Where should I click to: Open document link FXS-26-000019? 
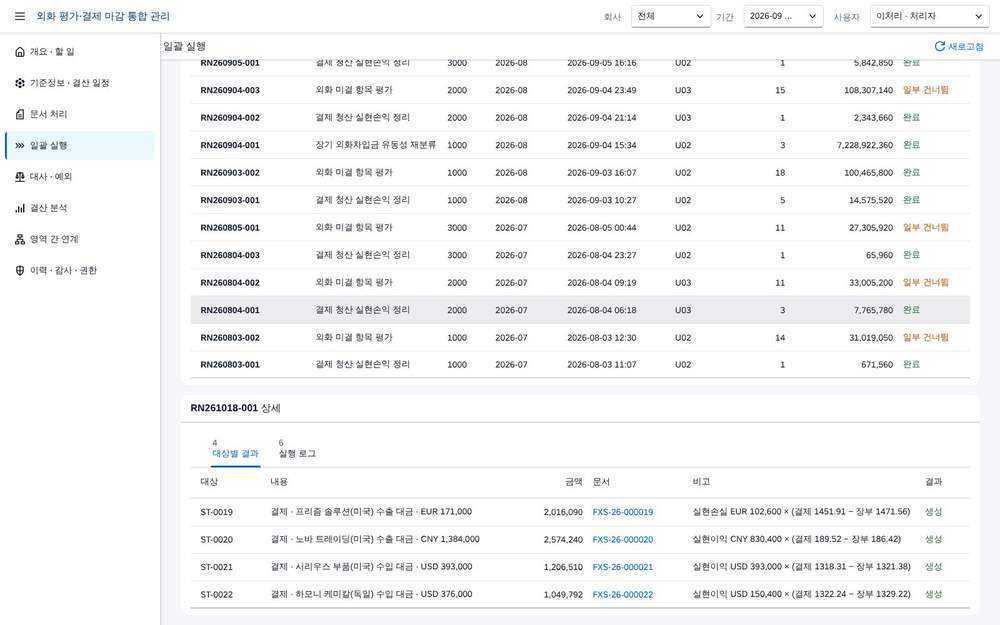pos(622,512)
